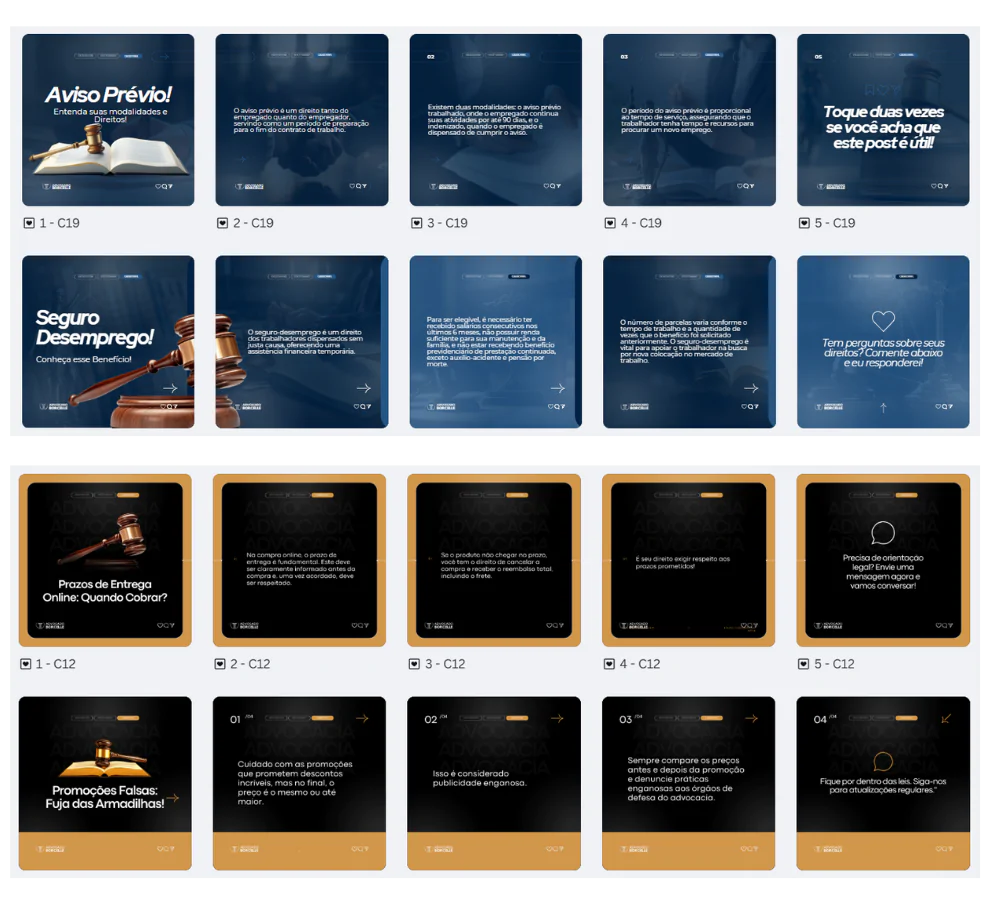Viewport: 992px width, 902px height.
Task: Click the orange speech bubble on slide 04
Action: (x=882, y=762)
